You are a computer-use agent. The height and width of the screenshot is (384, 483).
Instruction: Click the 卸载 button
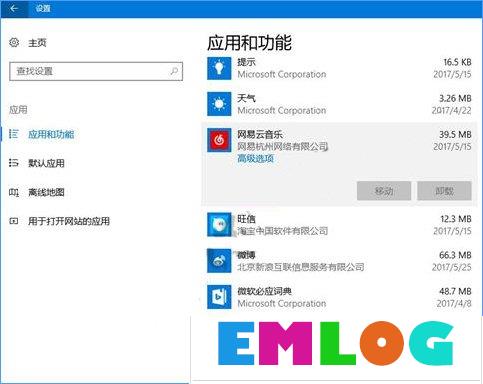(x=444, y=191)
